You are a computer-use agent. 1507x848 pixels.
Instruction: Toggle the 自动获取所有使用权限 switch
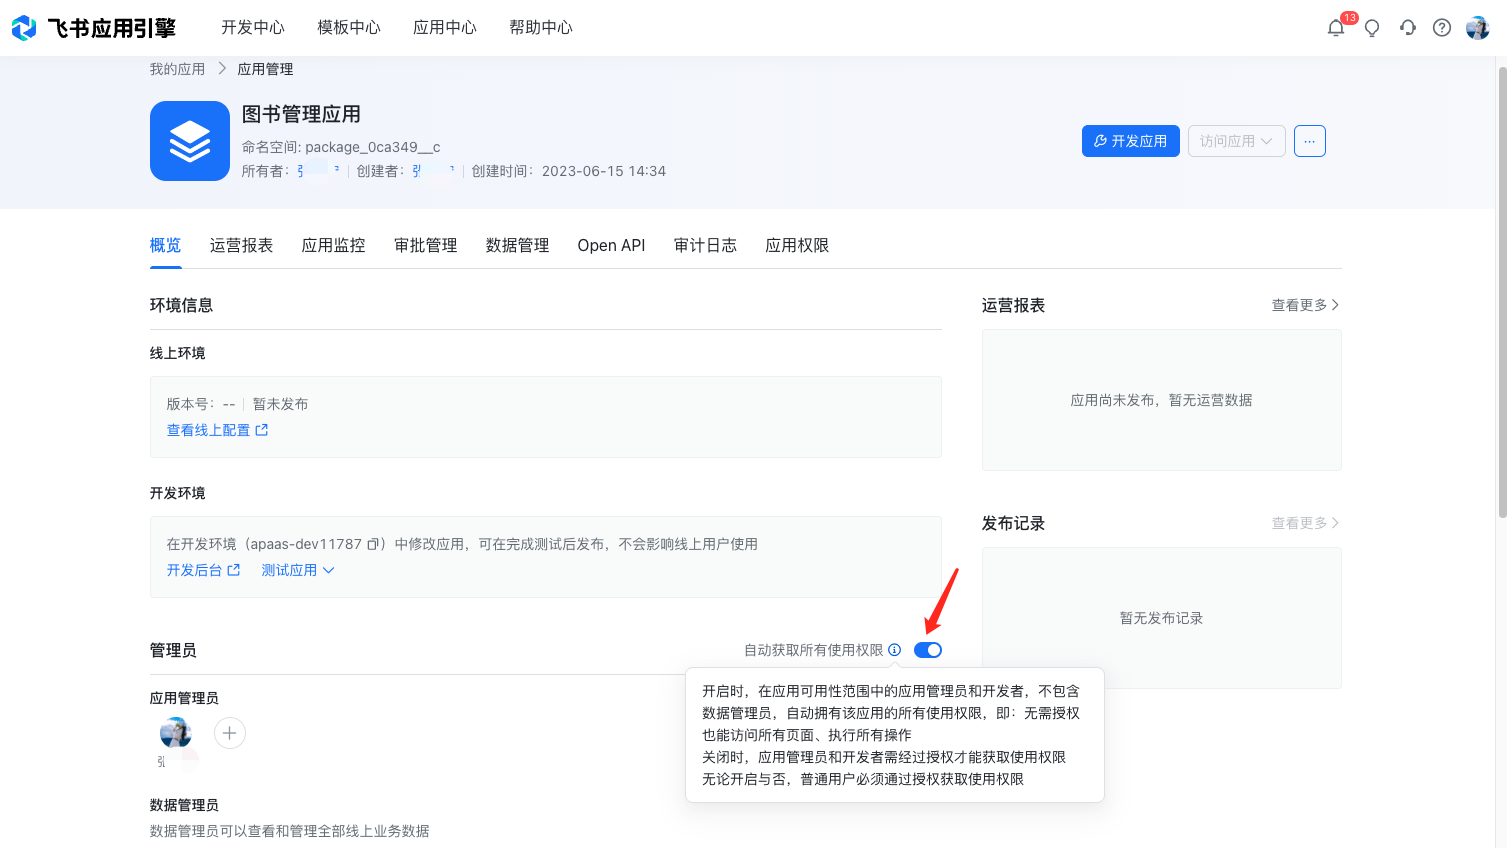928,650
